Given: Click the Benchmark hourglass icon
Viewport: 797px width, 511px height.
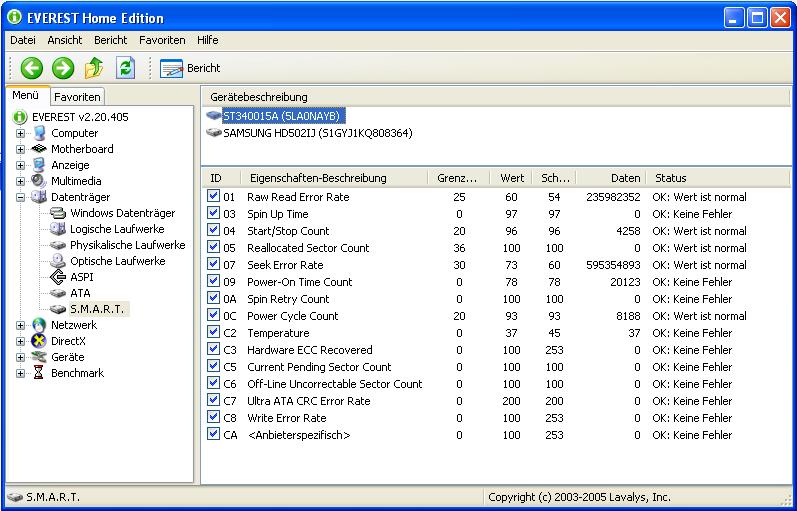Looking at the screenshot, I should tap(39, 373).
